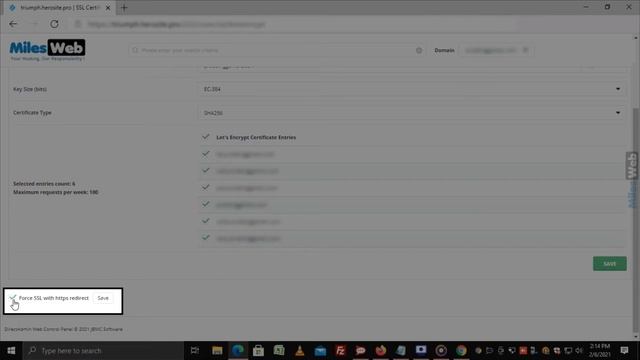Switch to Microsoft Edge in the taskbar

238,350
